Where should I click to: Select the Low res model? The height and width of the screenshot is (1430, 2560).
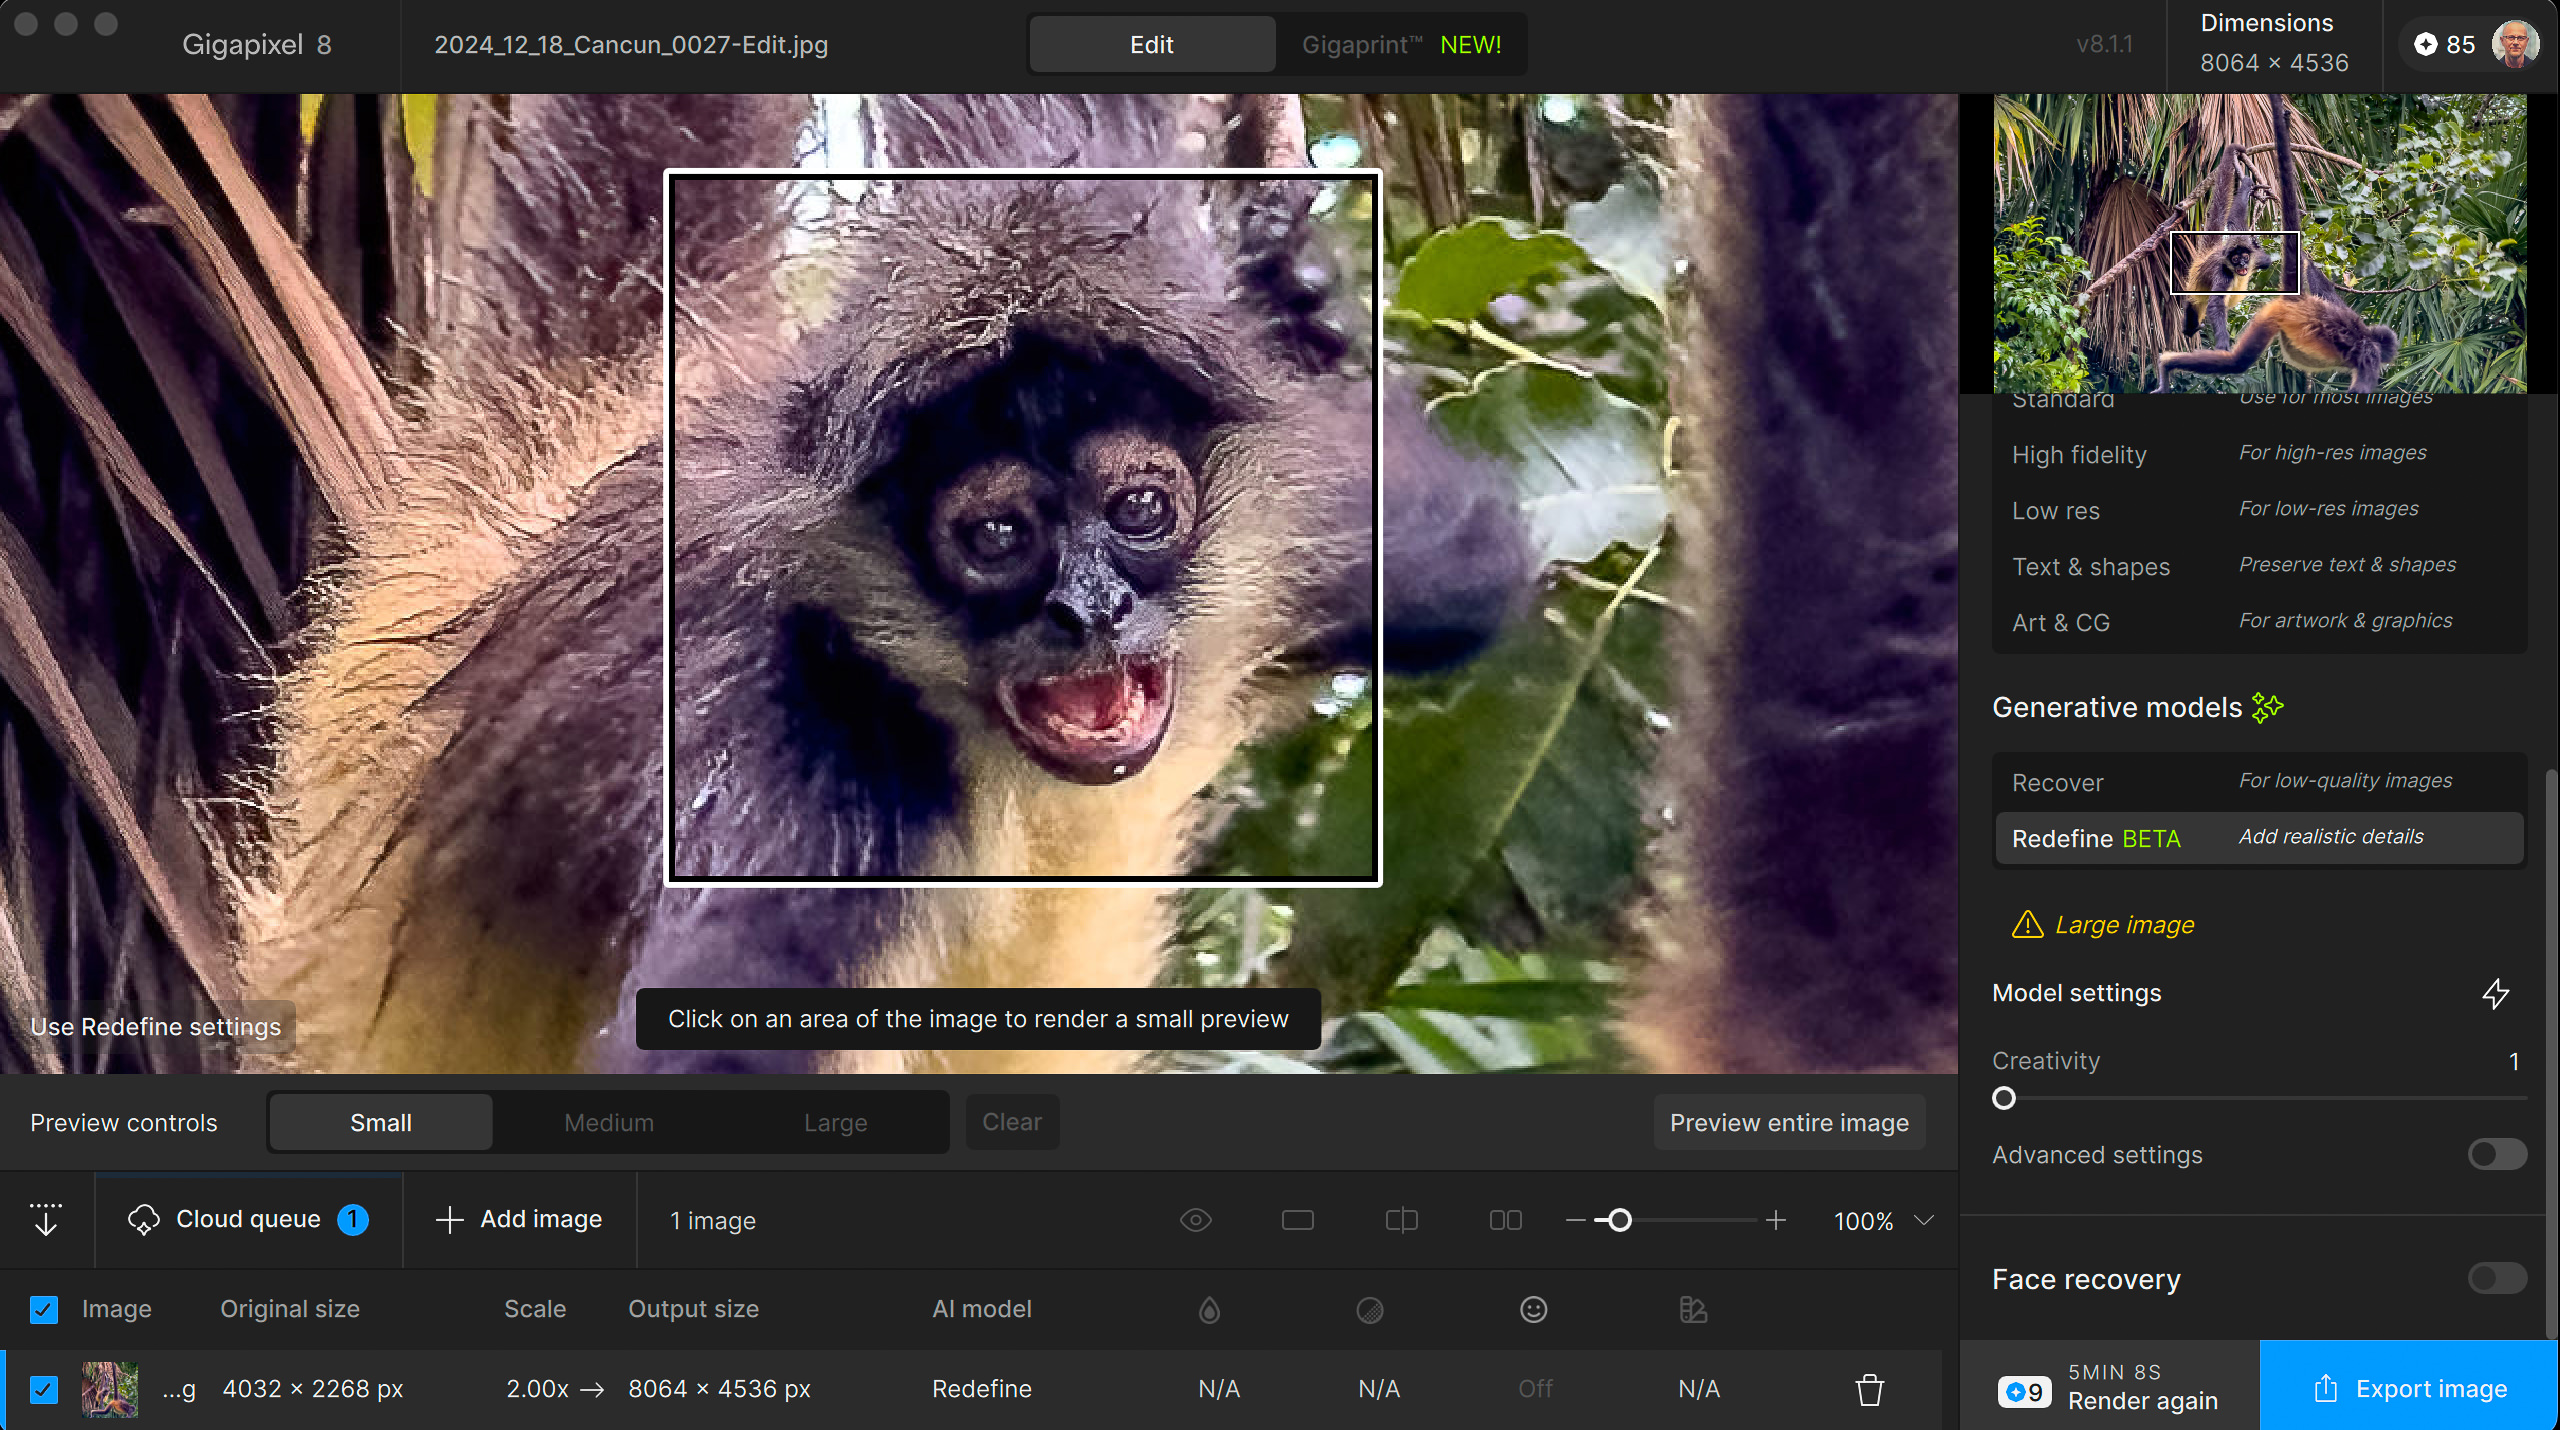click(2260, 510)
